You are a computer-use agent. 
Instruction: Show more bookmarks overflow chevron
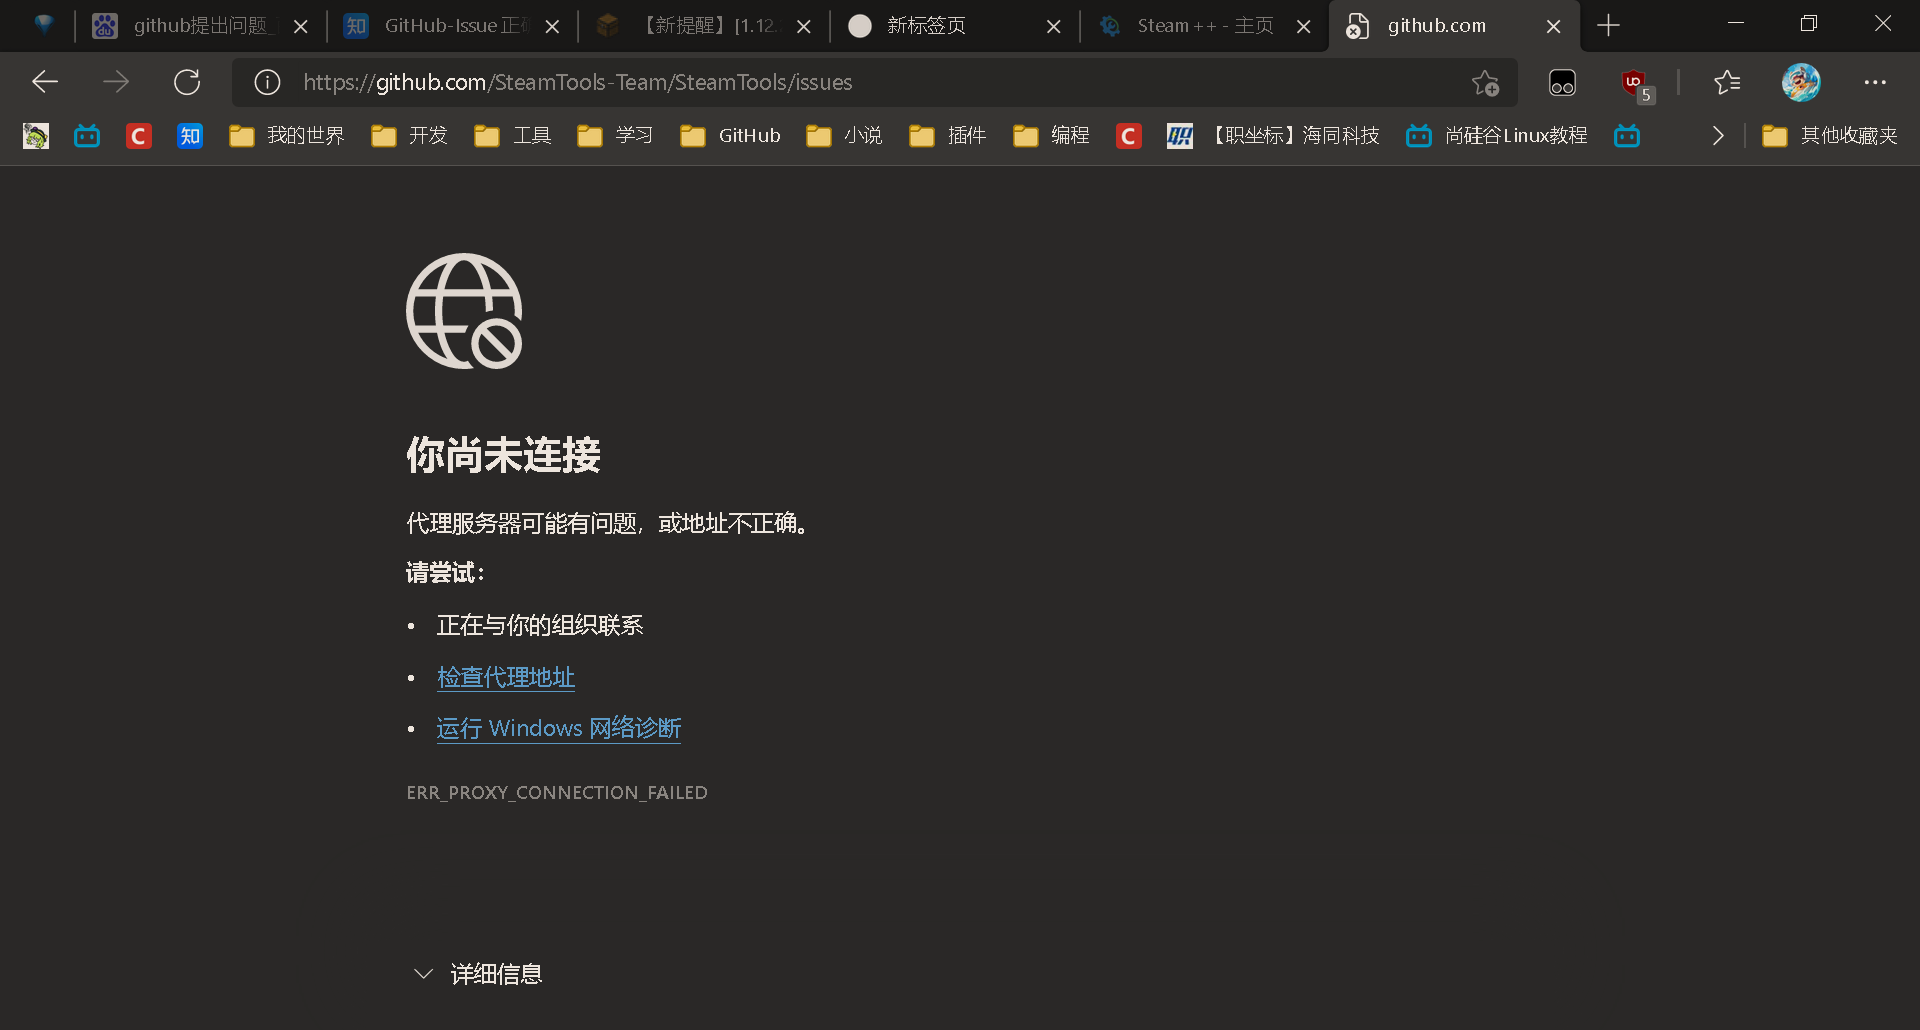pyautogui.click(x=1718, y=136)
